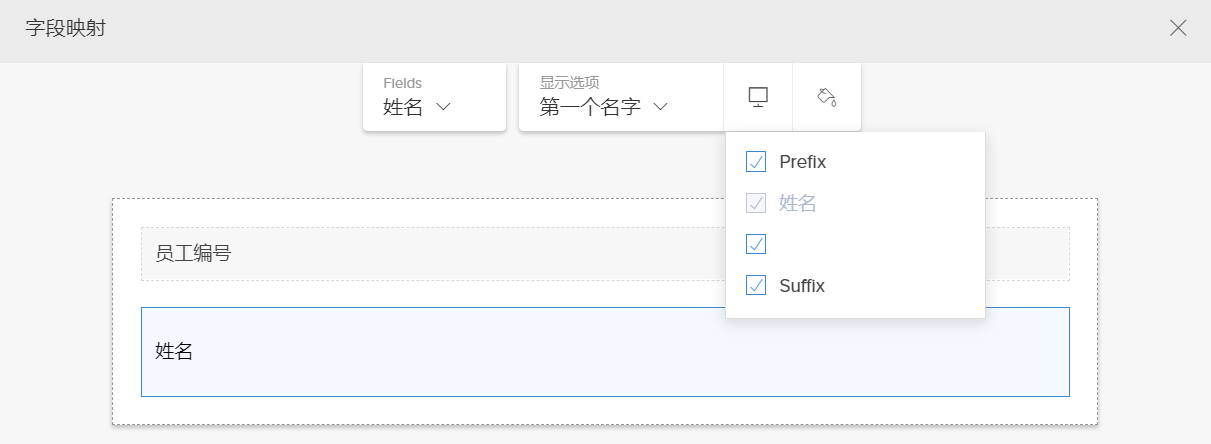
Task: Click the chevron beside 第一个名字
Action: click(x=660, y=107)
